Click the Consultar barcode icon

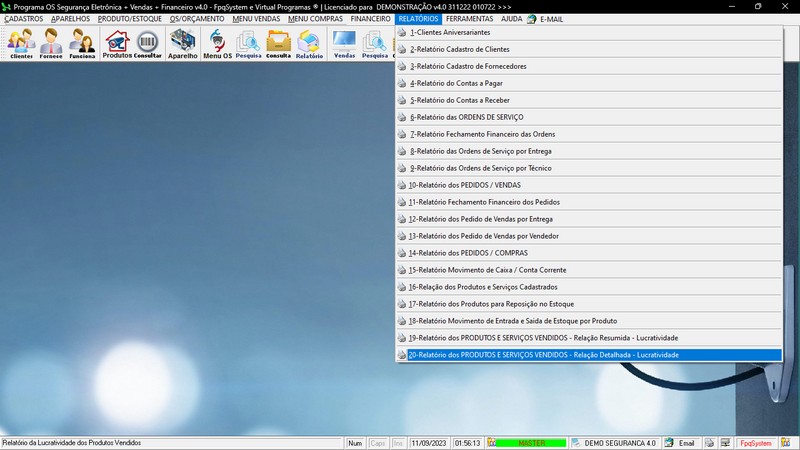(147, 43)
